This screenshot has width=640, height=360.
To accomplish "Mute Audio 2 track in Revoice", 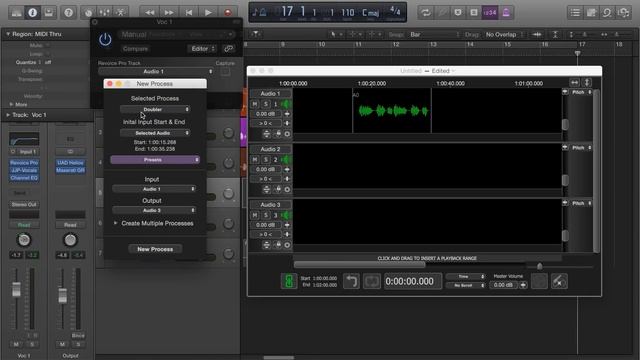I will pos(255,160).
